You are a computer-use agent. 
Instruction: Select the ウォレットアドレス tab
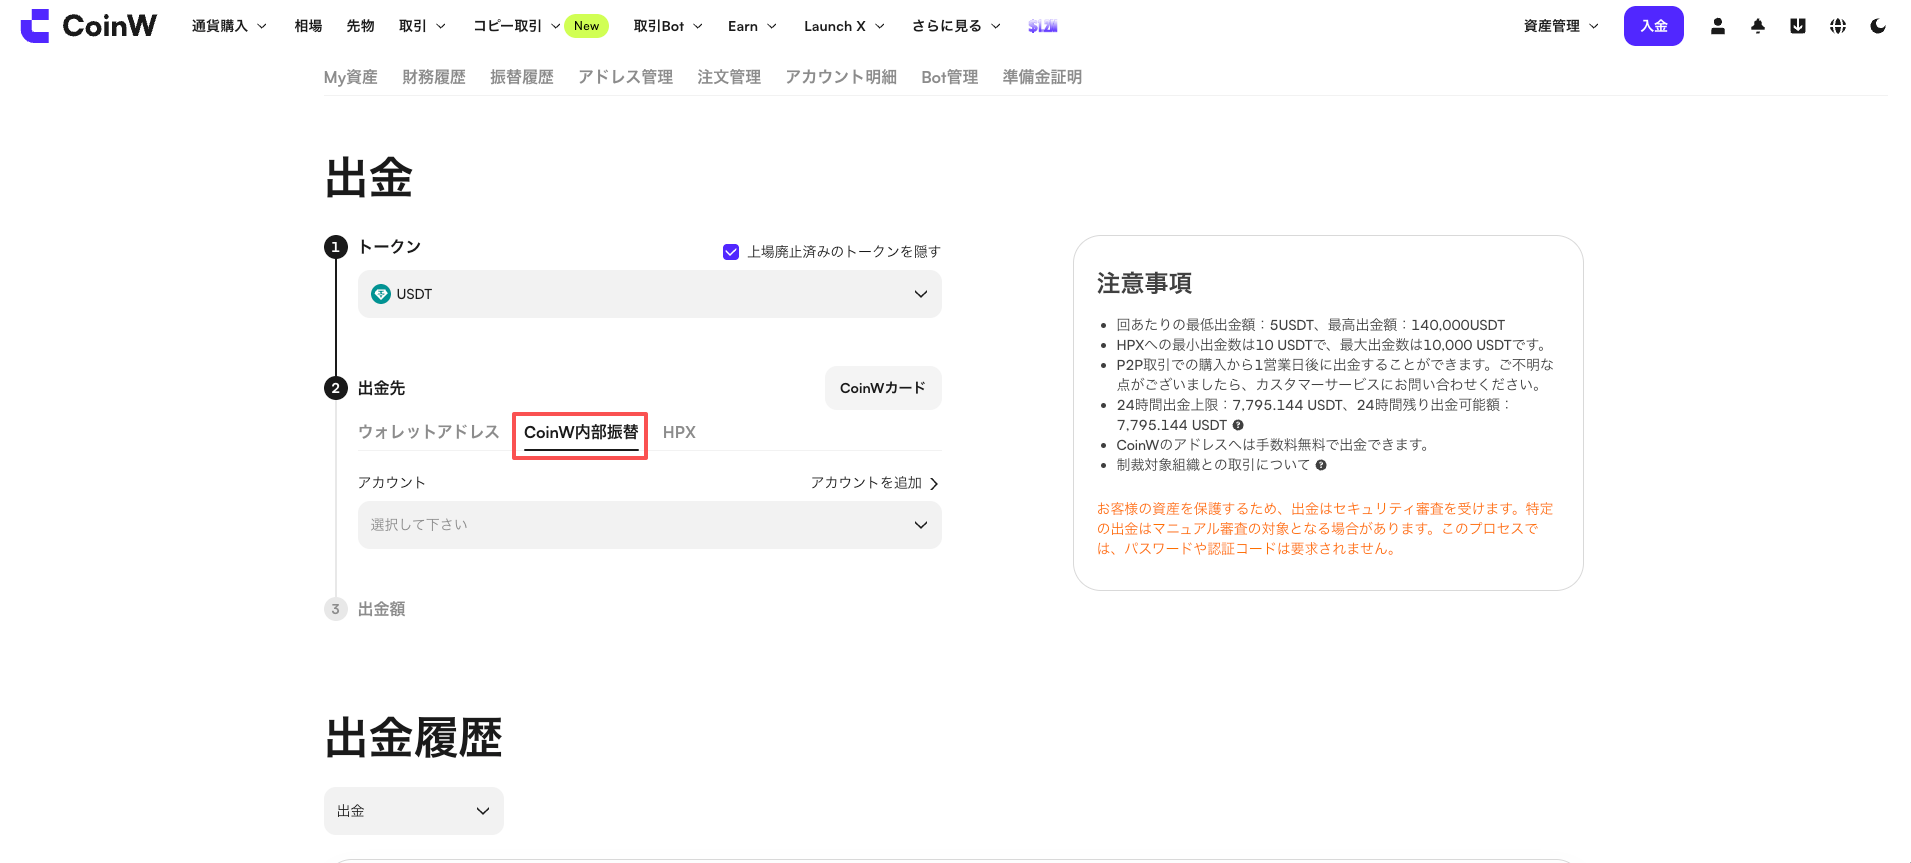429,432
